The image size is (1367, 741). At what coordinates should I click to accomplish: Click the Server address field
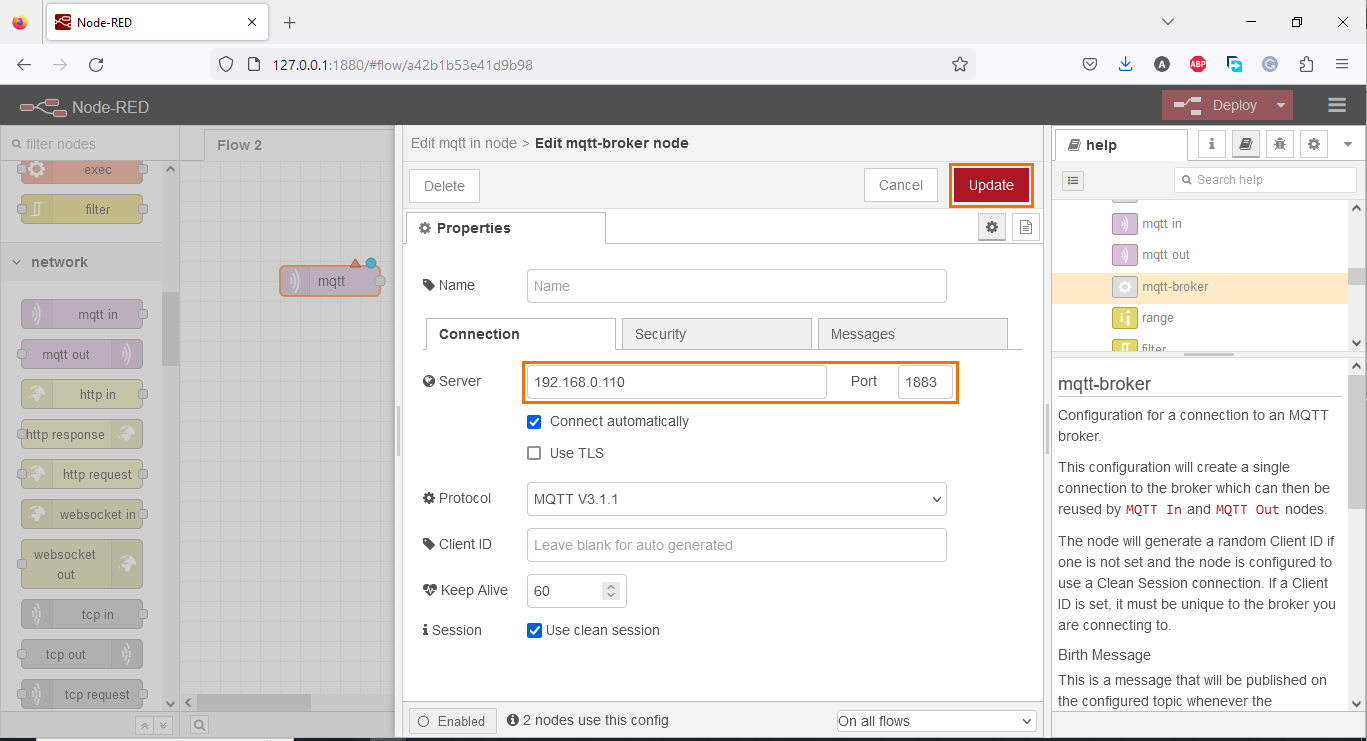coord(677,382)
